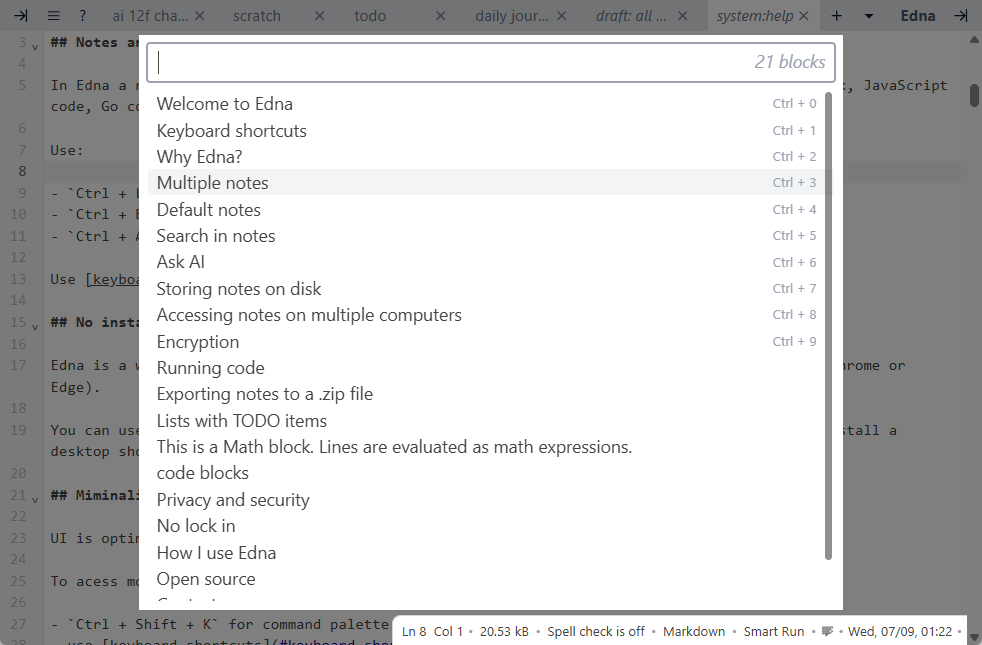This screenshot has height=645, width=982.
Task: Select the system:help tab
Action: (755, 16)
